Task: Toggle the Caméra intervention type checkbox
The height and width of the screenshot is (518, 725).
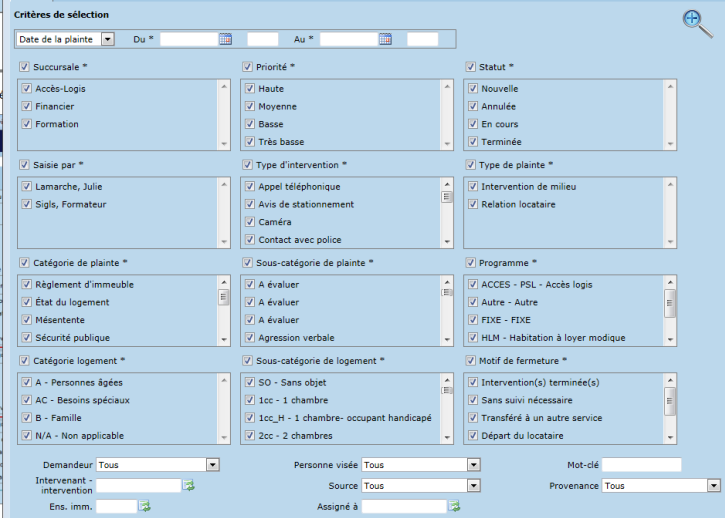Action: point(251,222)
